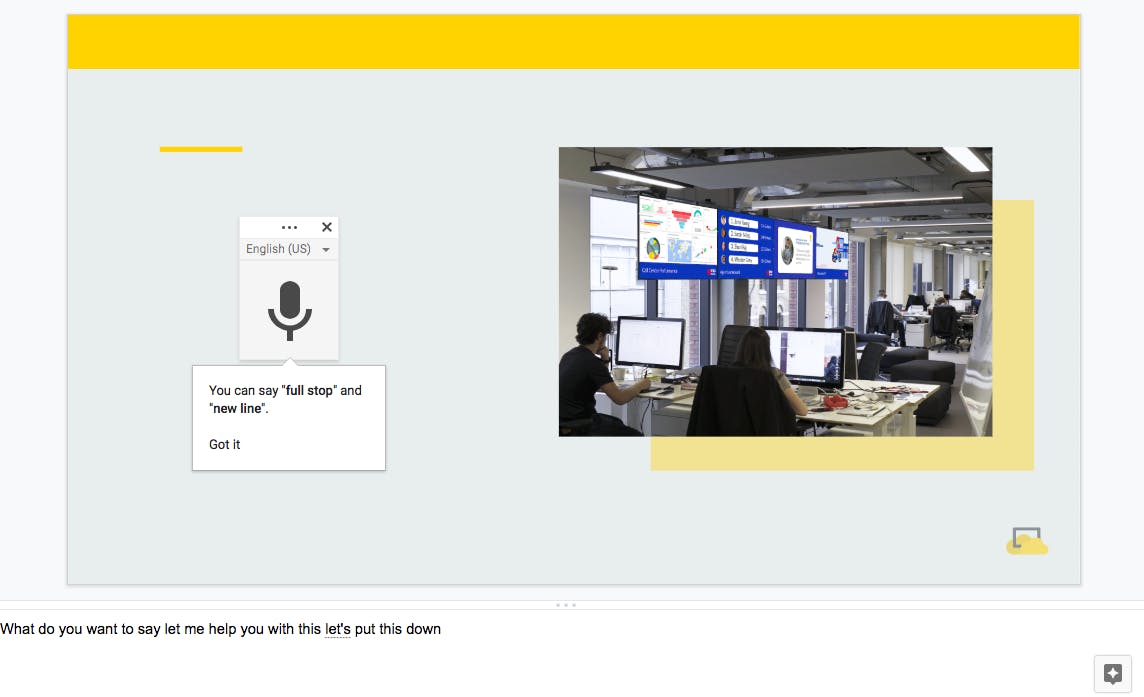Image resolution: width=1144 pixels, height=697 pixels.
Task: Select the yellow header bar on the slide
Action: coord(573,42)
